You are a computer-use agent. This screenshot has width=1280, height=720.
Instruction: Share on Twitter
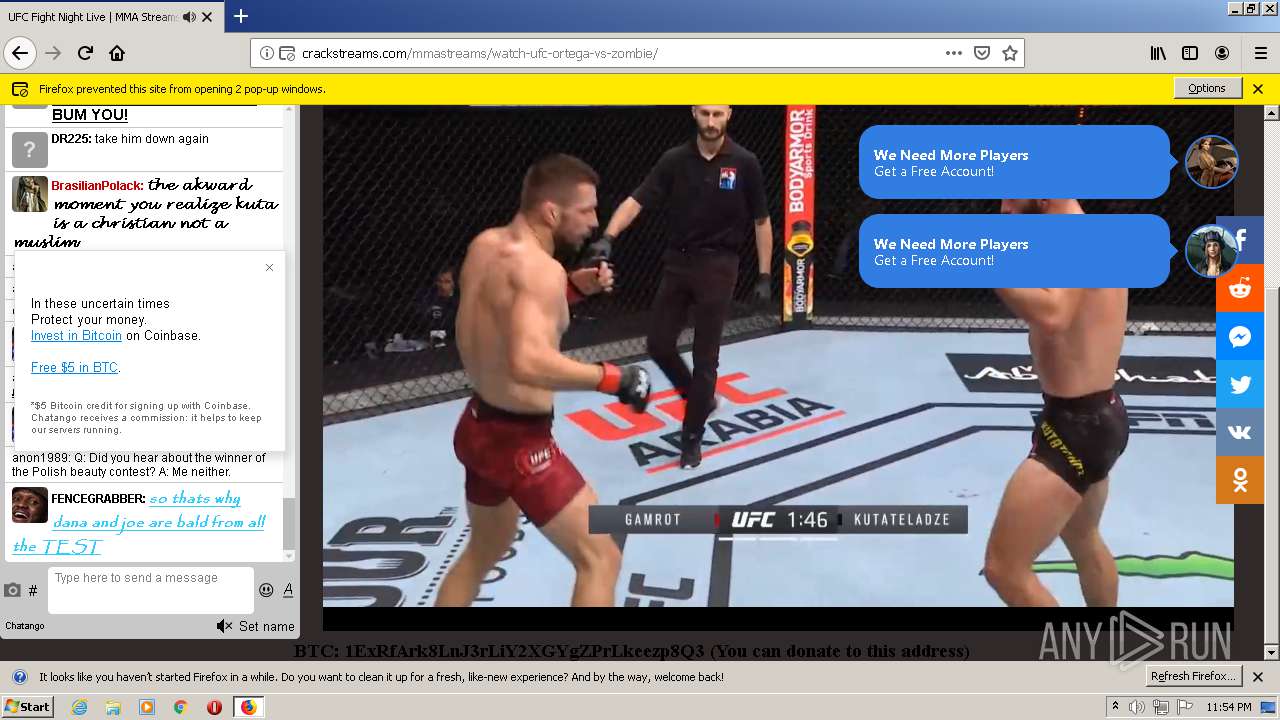click(1240, 385)
